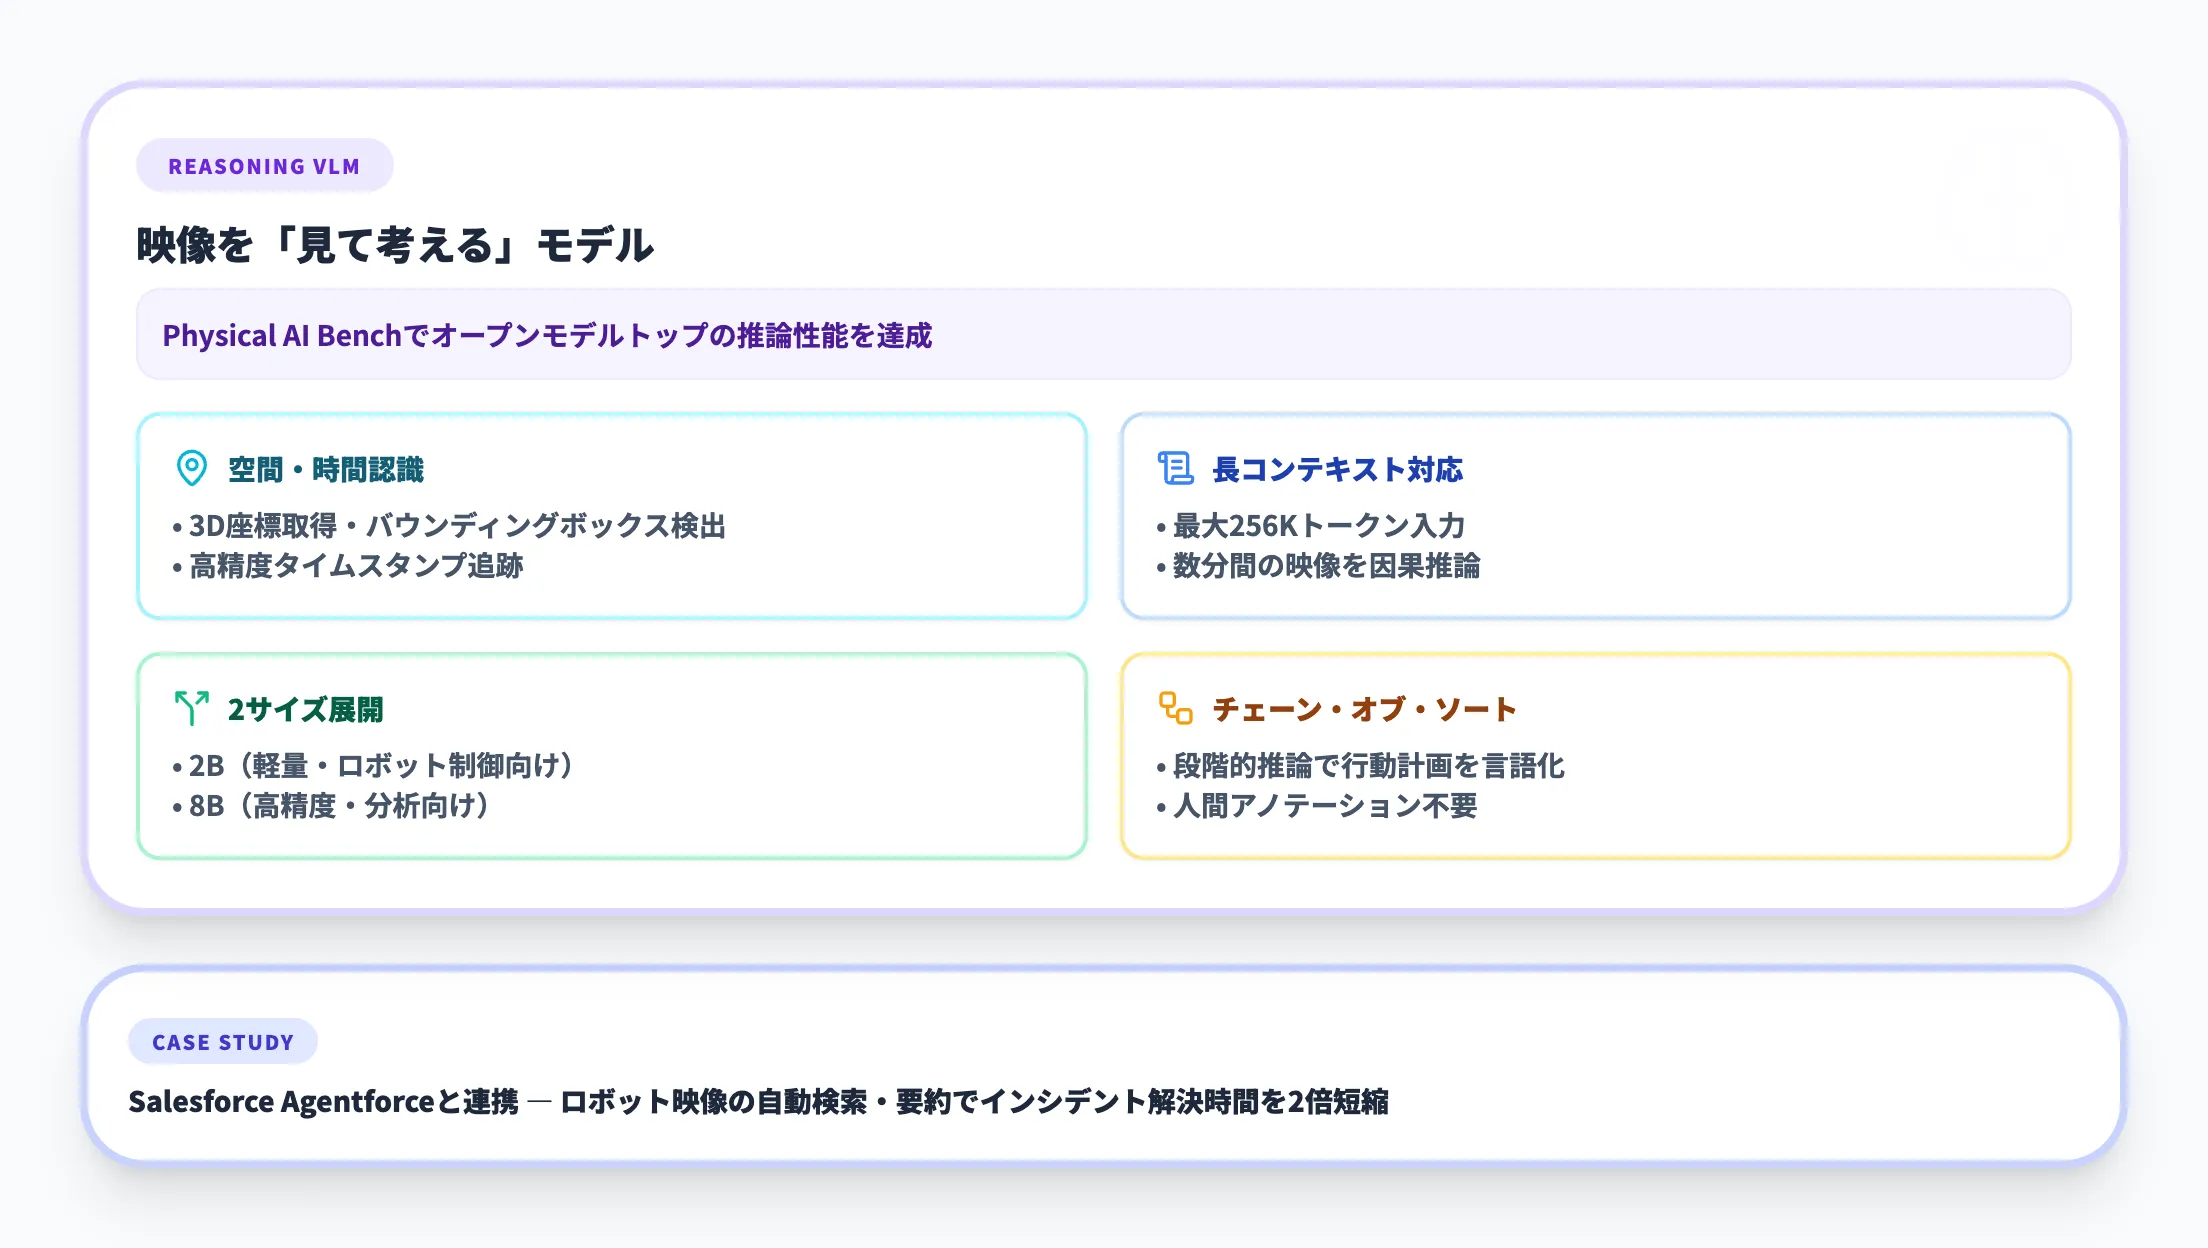This screenshot has width=2208, height=1248.
Task: Click the Salesforce Agentforceと連携 case study text
Action: tap(758, 1101)
